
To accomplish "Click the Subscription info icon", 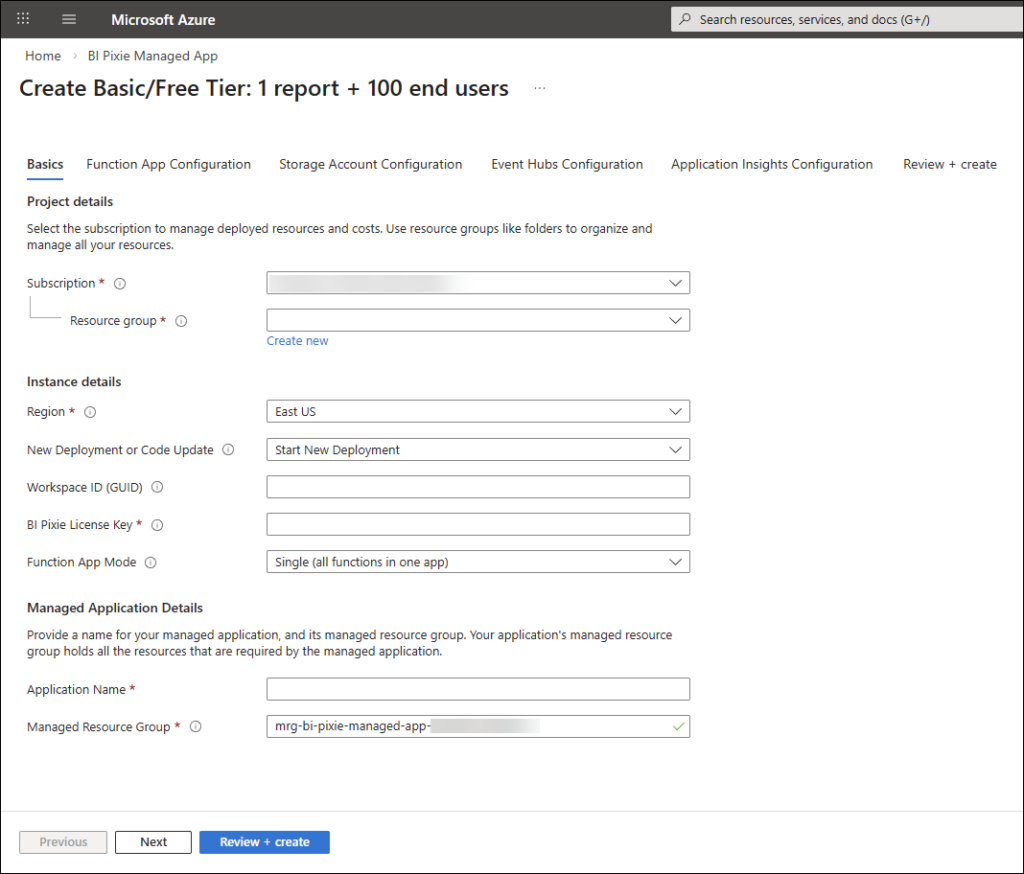I will pyautogui.click(x=120, y=284).
